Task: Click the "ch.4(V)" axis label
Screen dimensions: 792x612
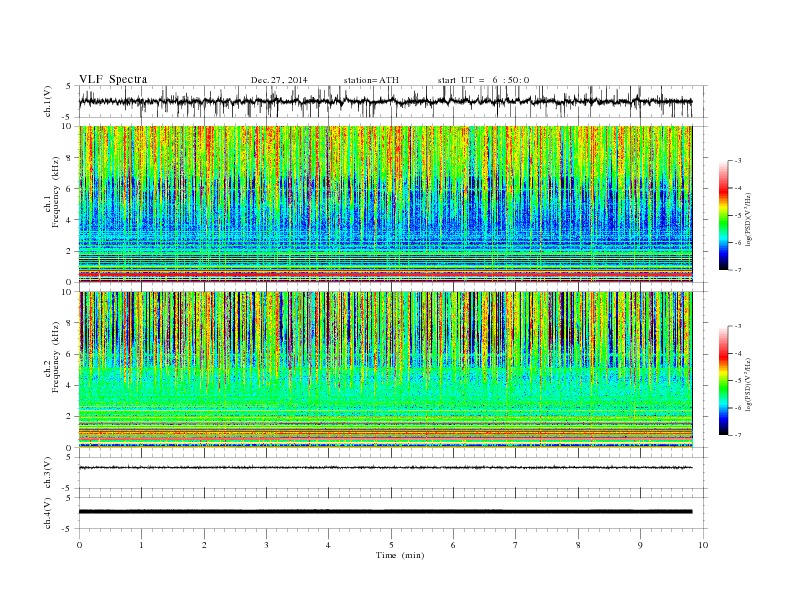Action: pyautogui.click(x=48, y=514)
